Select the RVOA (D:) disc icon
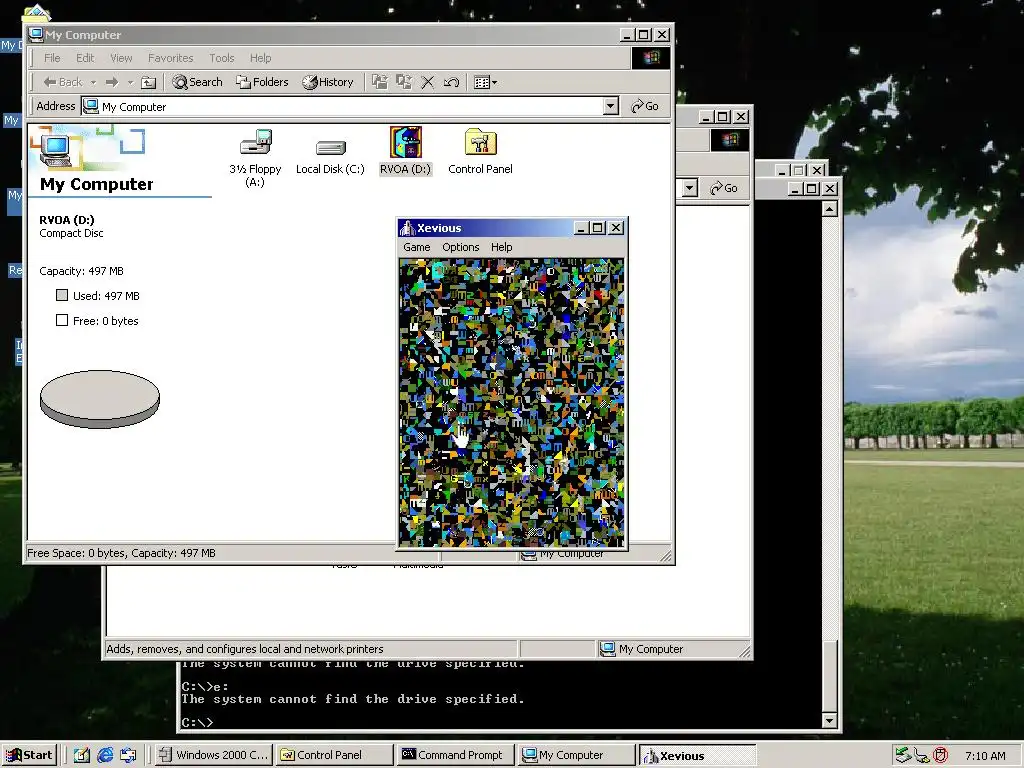Image resolution: width=1024 pixels, height=768 pixels. 406,142
